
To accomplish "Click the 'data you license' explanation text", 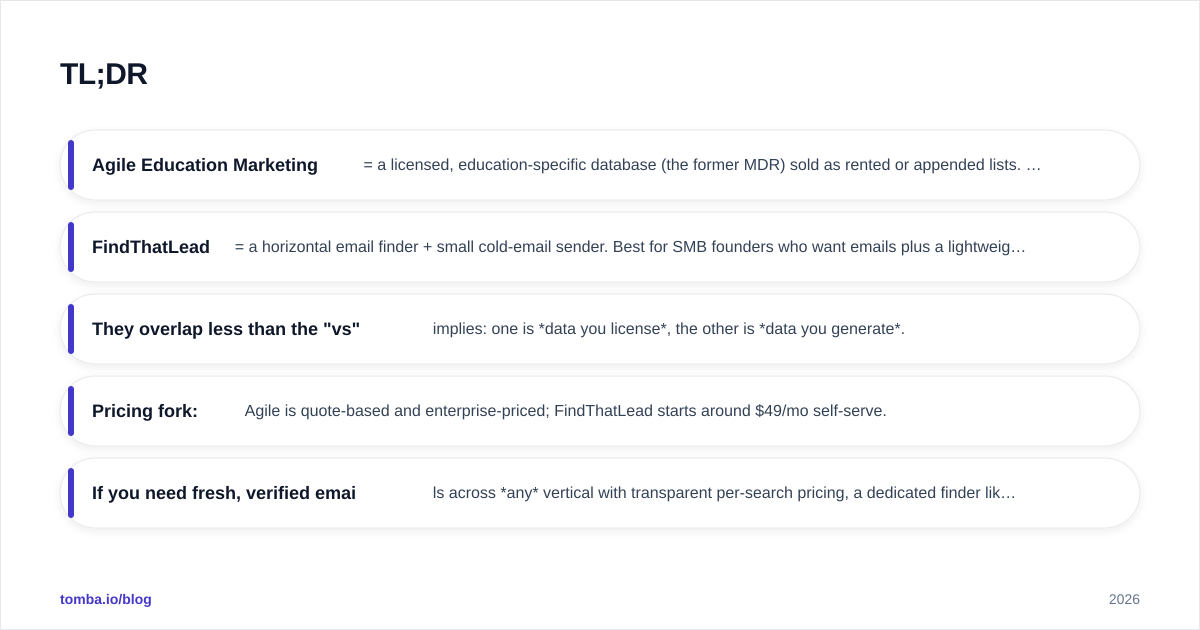I will (669, 329).
